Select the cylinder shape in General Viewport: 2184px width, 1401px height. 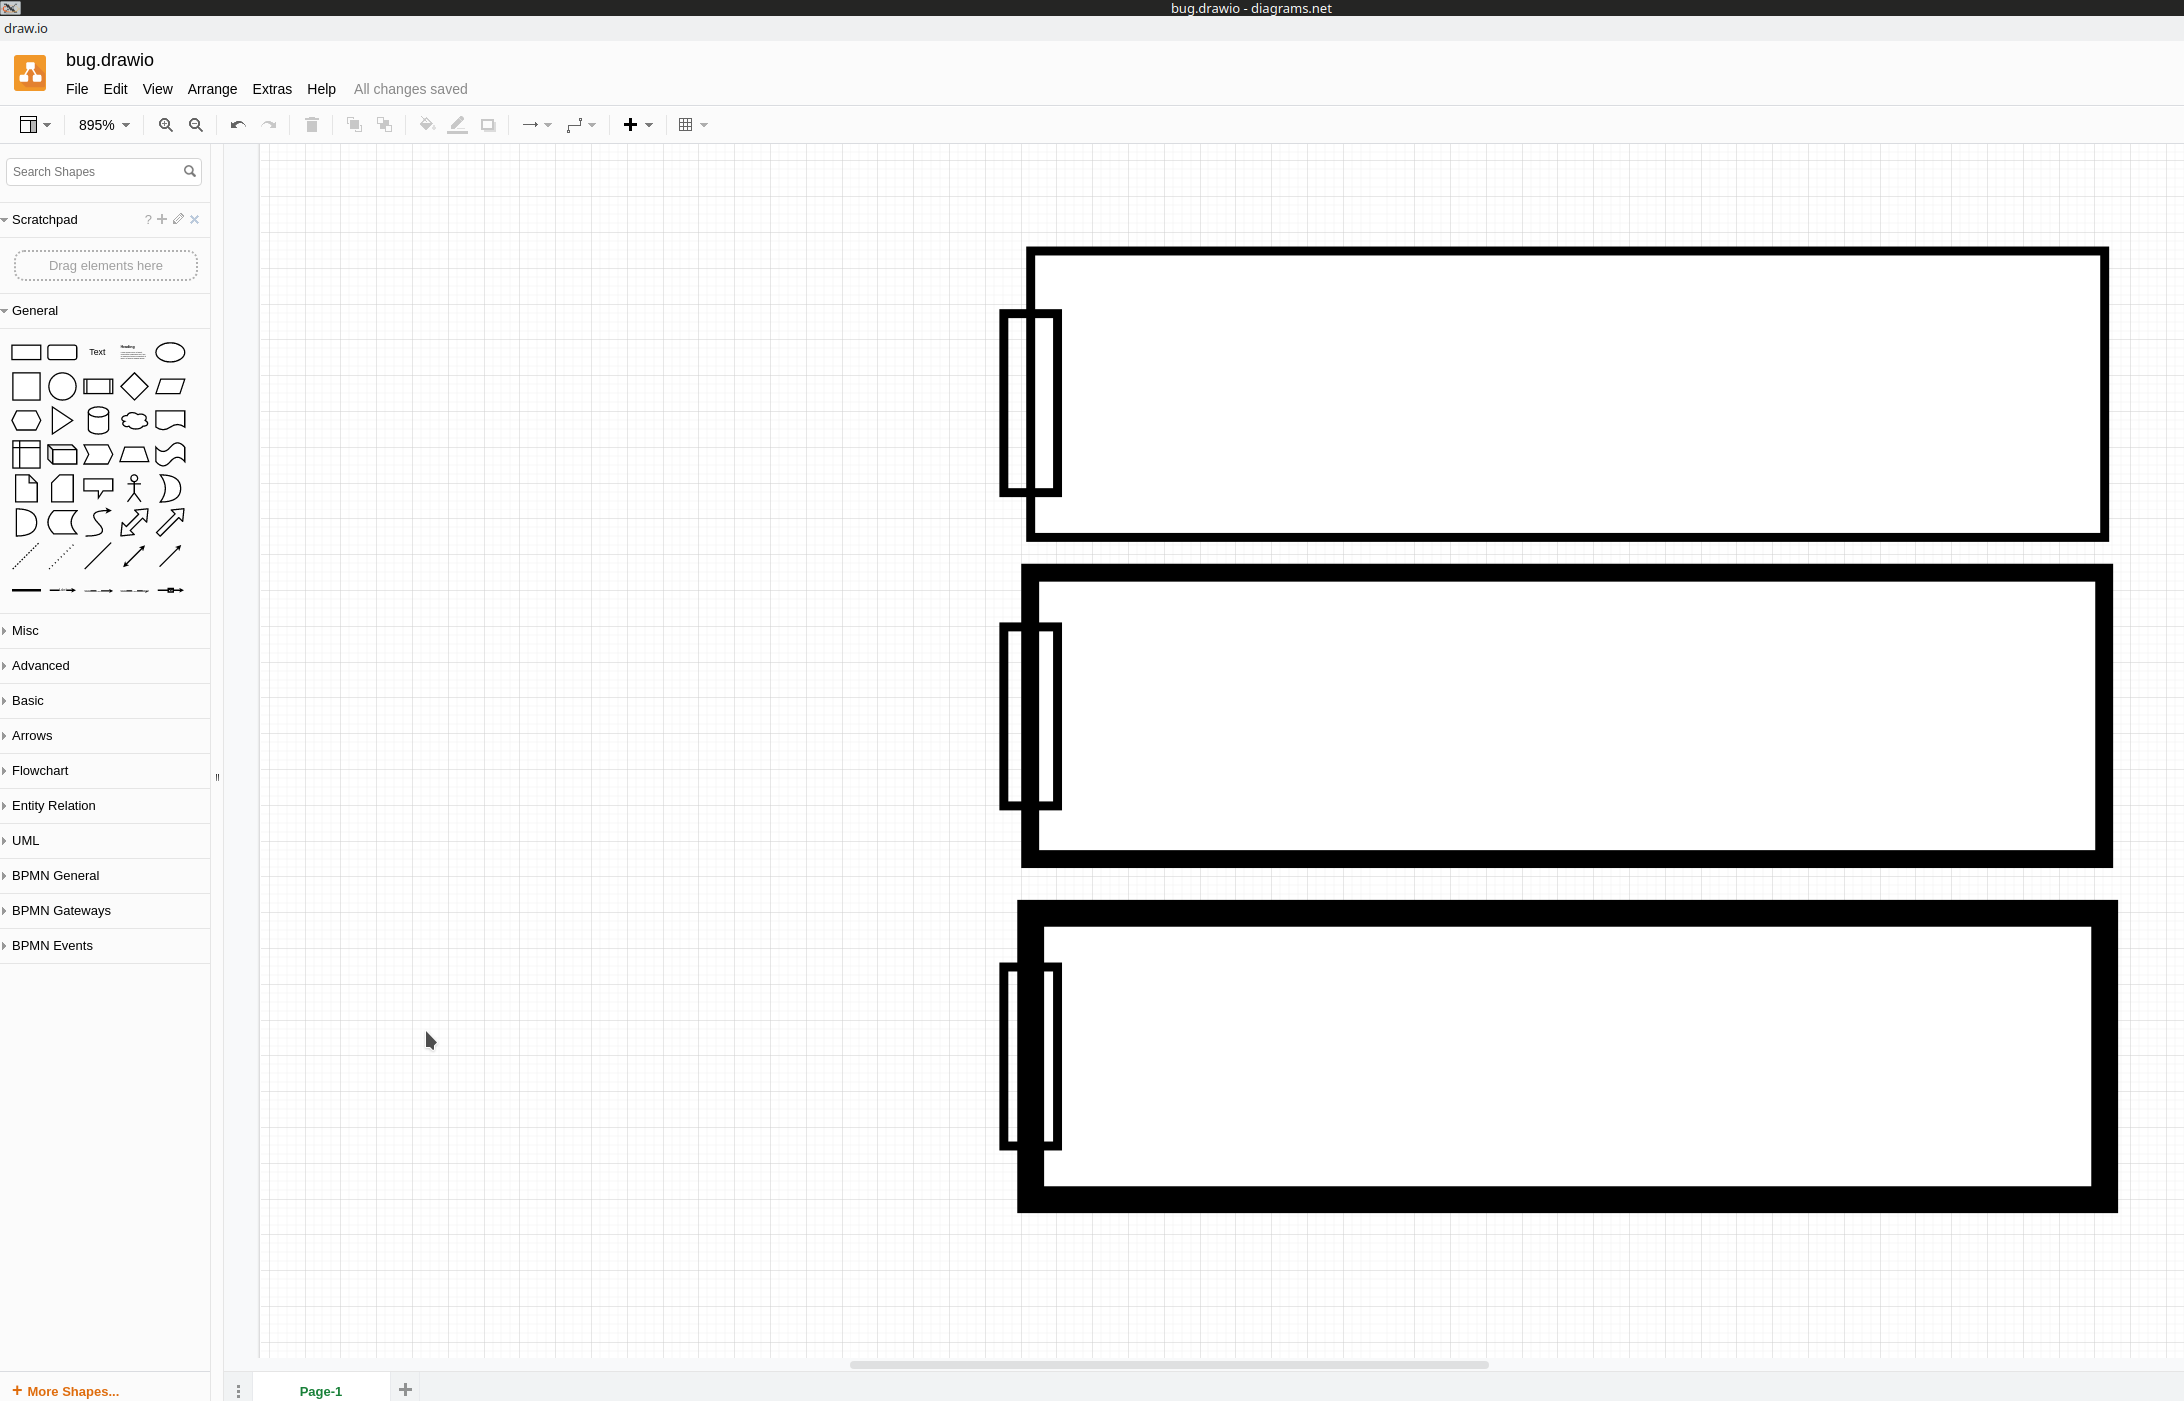pos(98,420)
